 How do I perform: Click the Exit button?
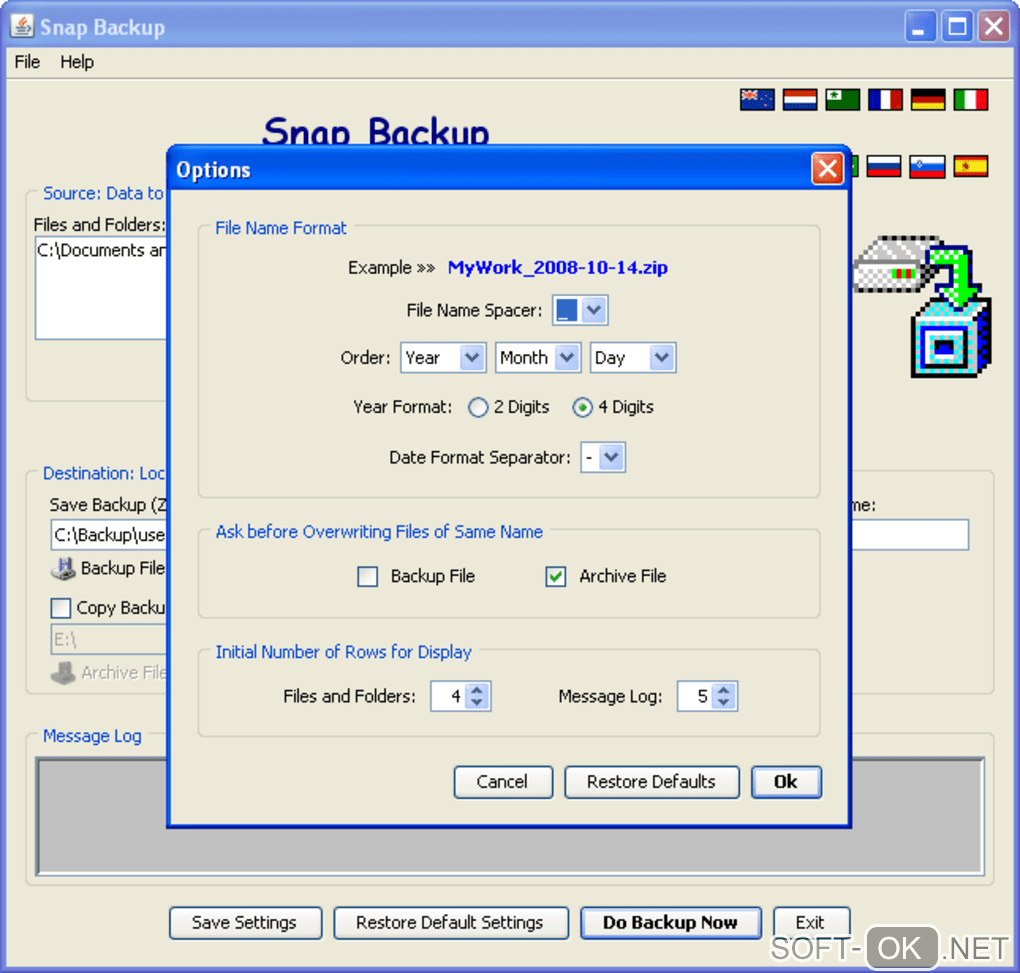(x=811, y=923)
